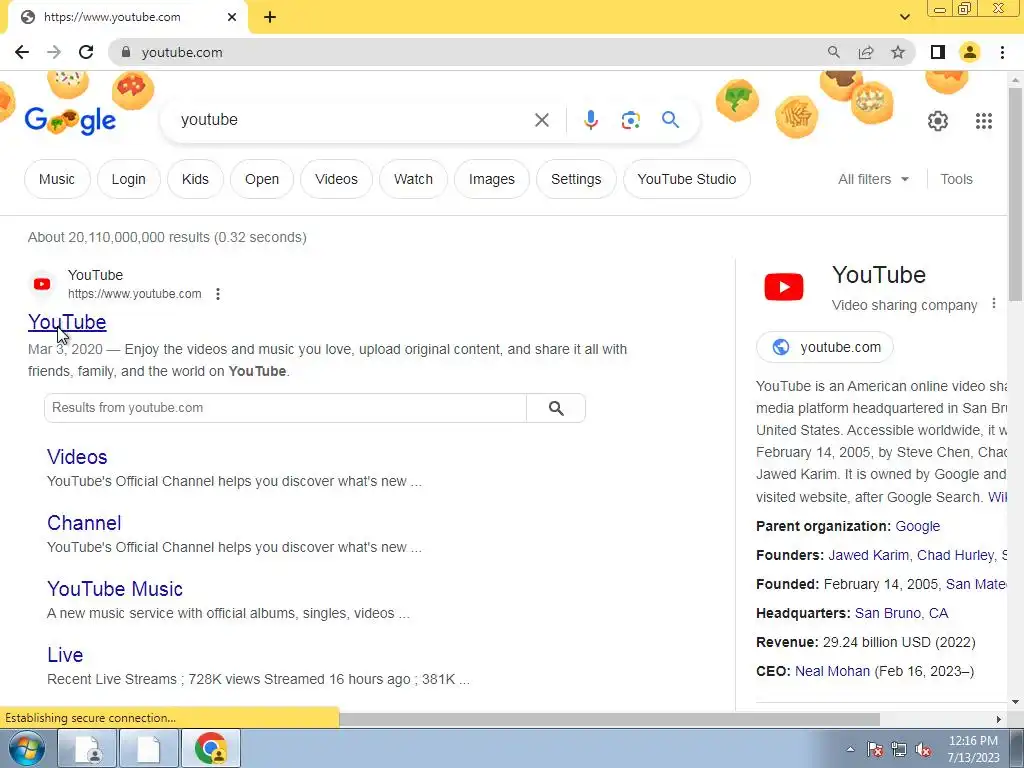
Task: Toggle the browser side panel icon
Action: tap(938, 52)
